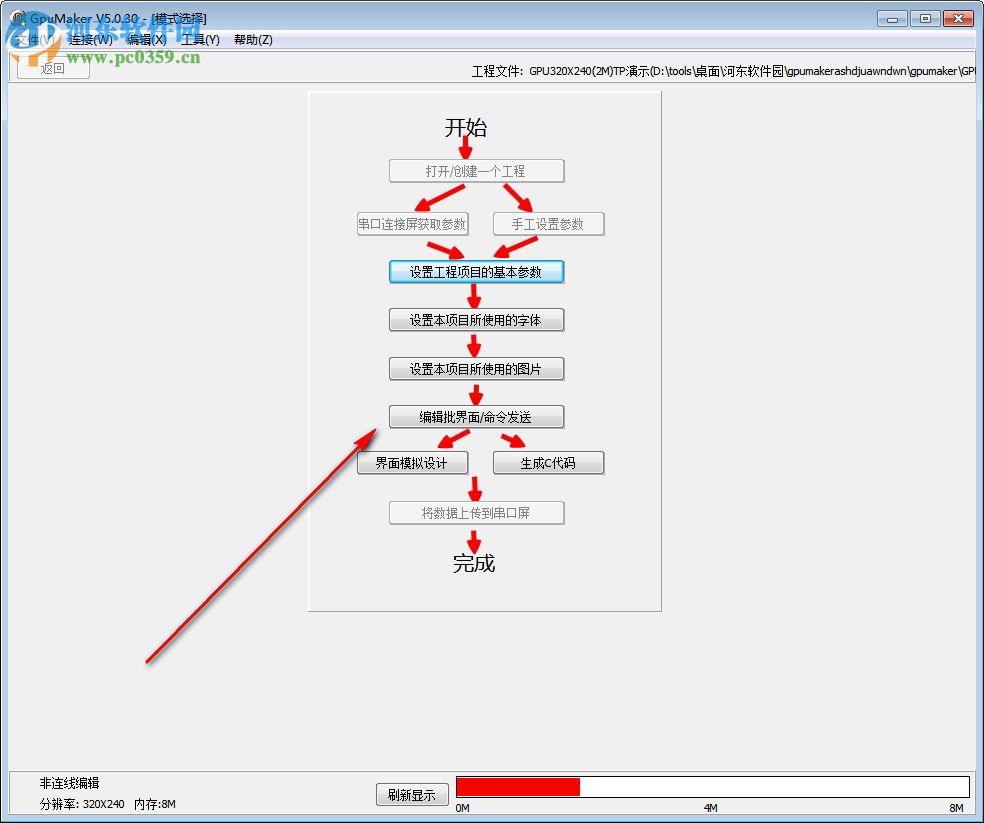This screenshot has width=984, height=823.
Task: Click 将数据上传到串口屏 upload step
Action: 476,512
